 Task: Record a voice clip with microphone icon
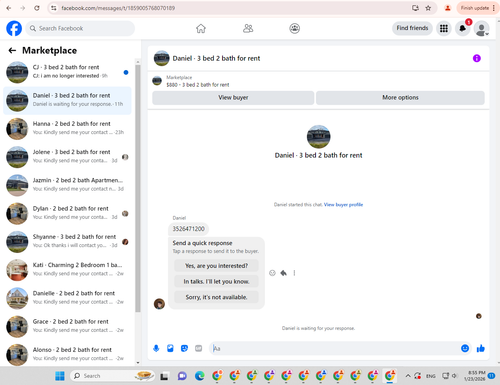point(156,348)
